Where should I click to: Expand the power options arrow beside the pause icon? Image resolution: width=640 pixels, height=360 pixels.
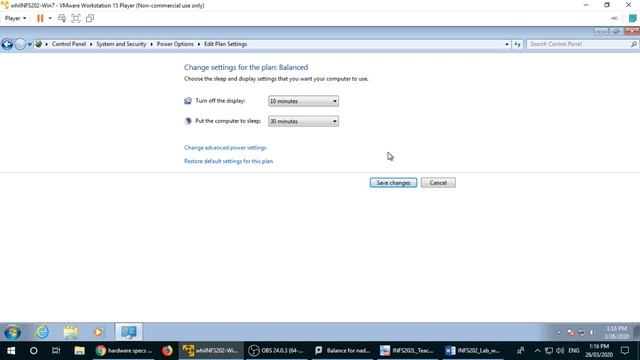click(x=50, y=18)
